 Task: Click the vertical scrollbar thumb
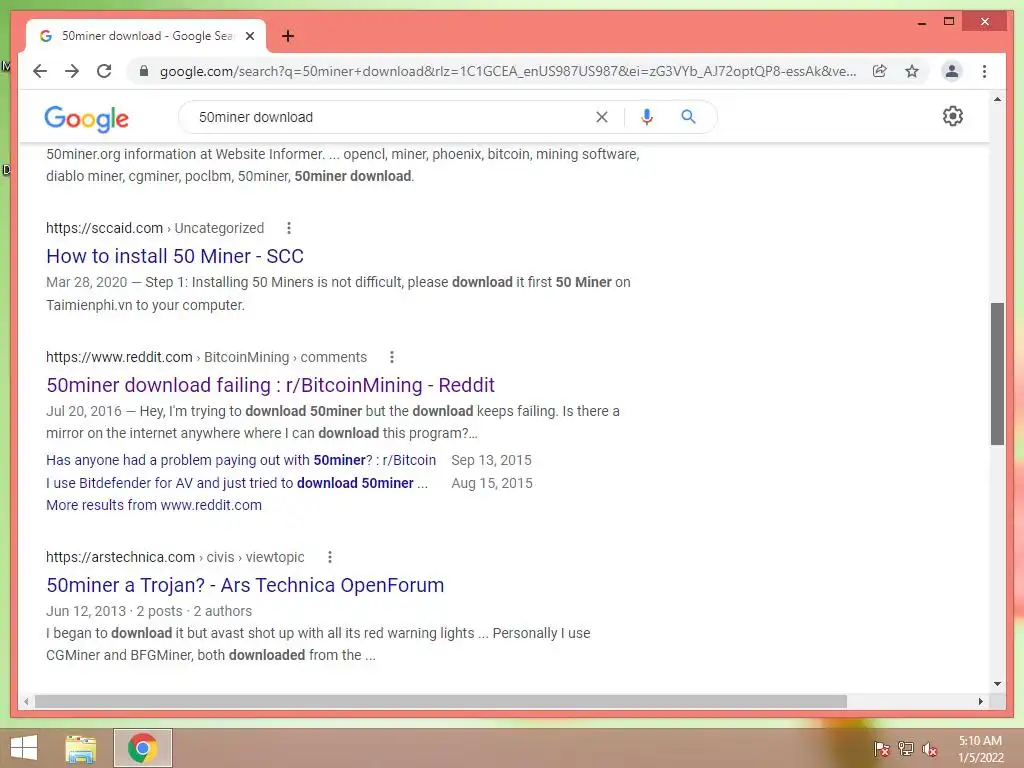[997, 374]
